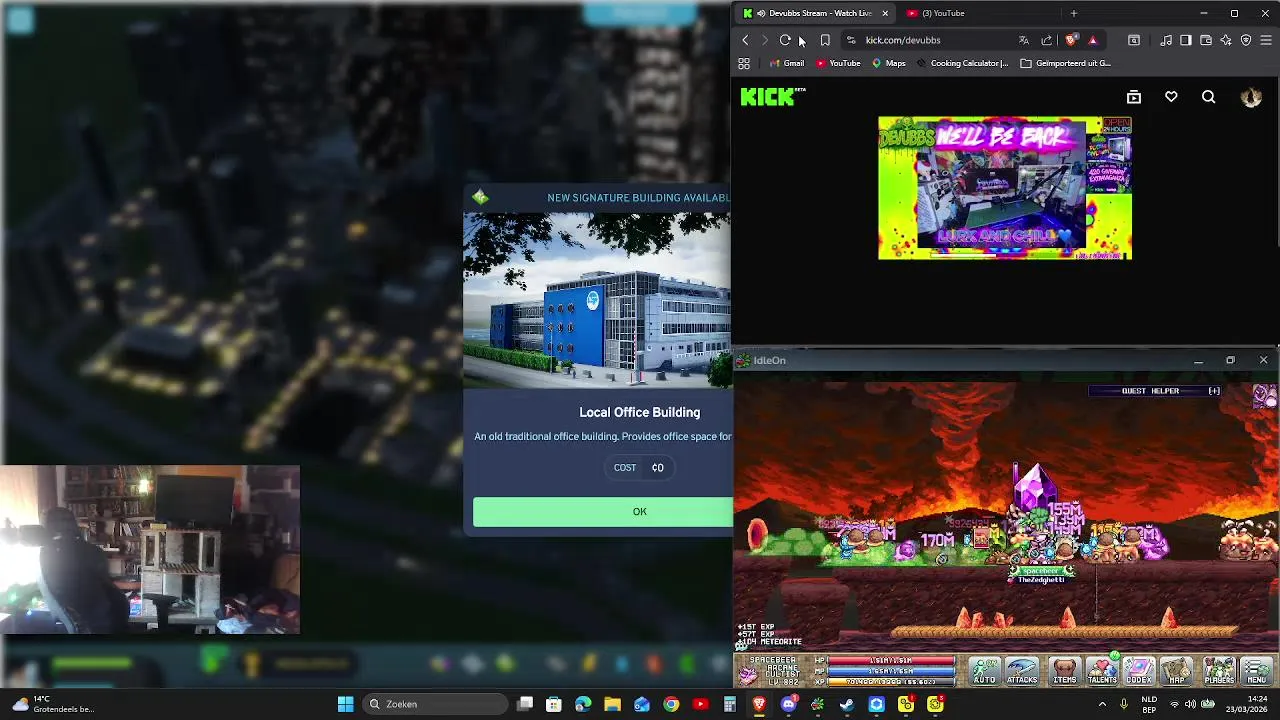
Task: Open PLAYERS in IdleOn
Action: tap(1219, 671)
